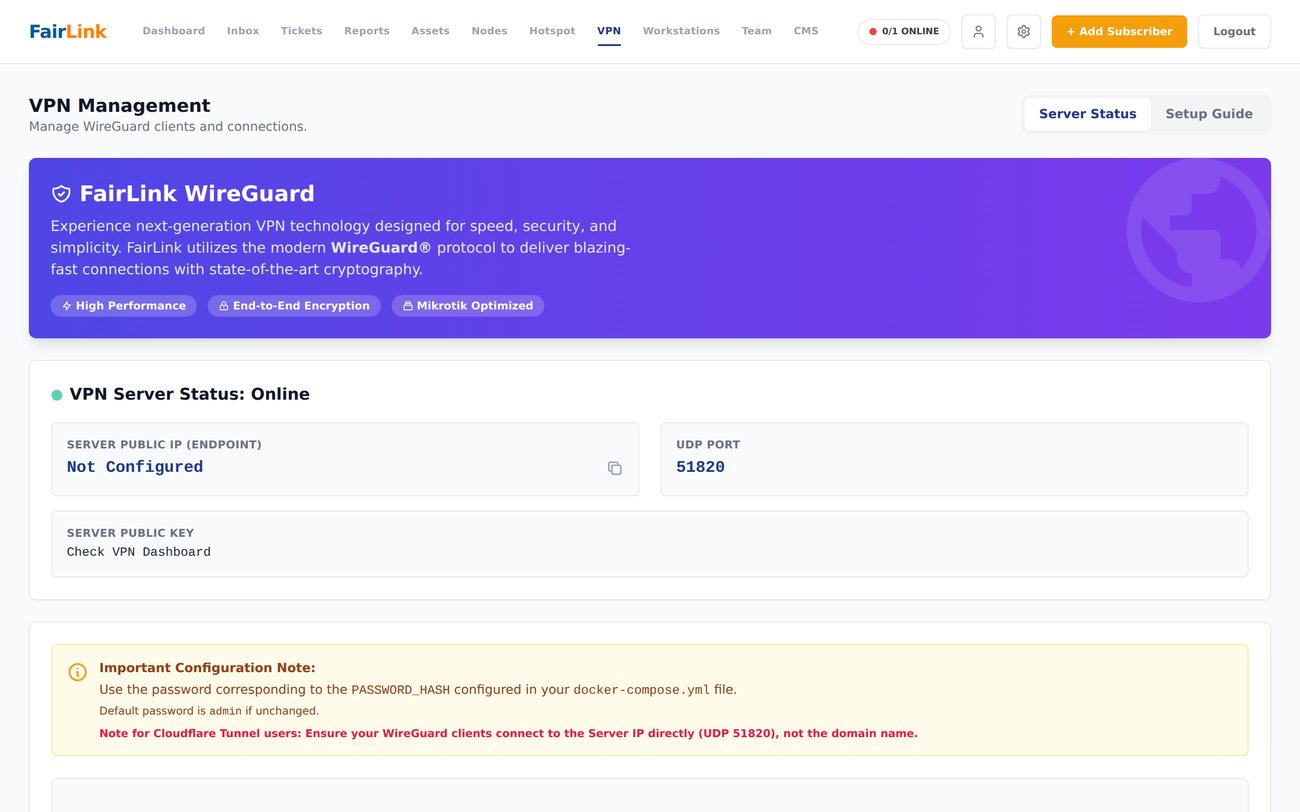
Task: Select the VPN nav item
Action: pos(609,31)
